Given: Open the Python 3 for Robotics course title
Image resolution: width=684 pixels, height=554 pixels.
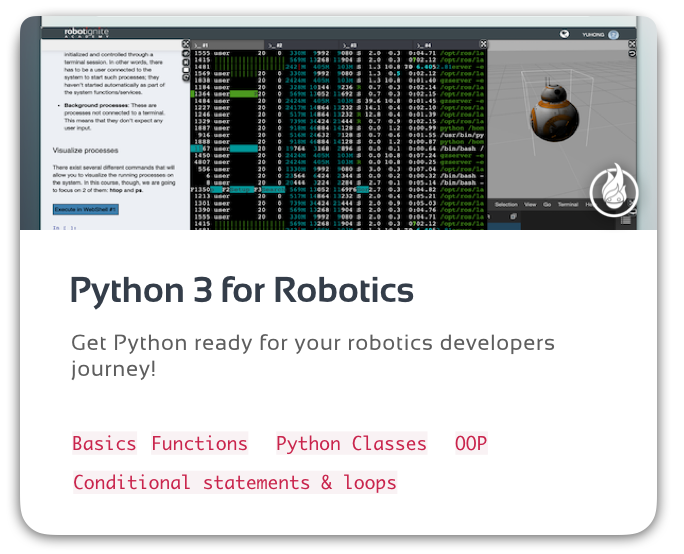Looking at the screenshot, I should coord(242,291).
